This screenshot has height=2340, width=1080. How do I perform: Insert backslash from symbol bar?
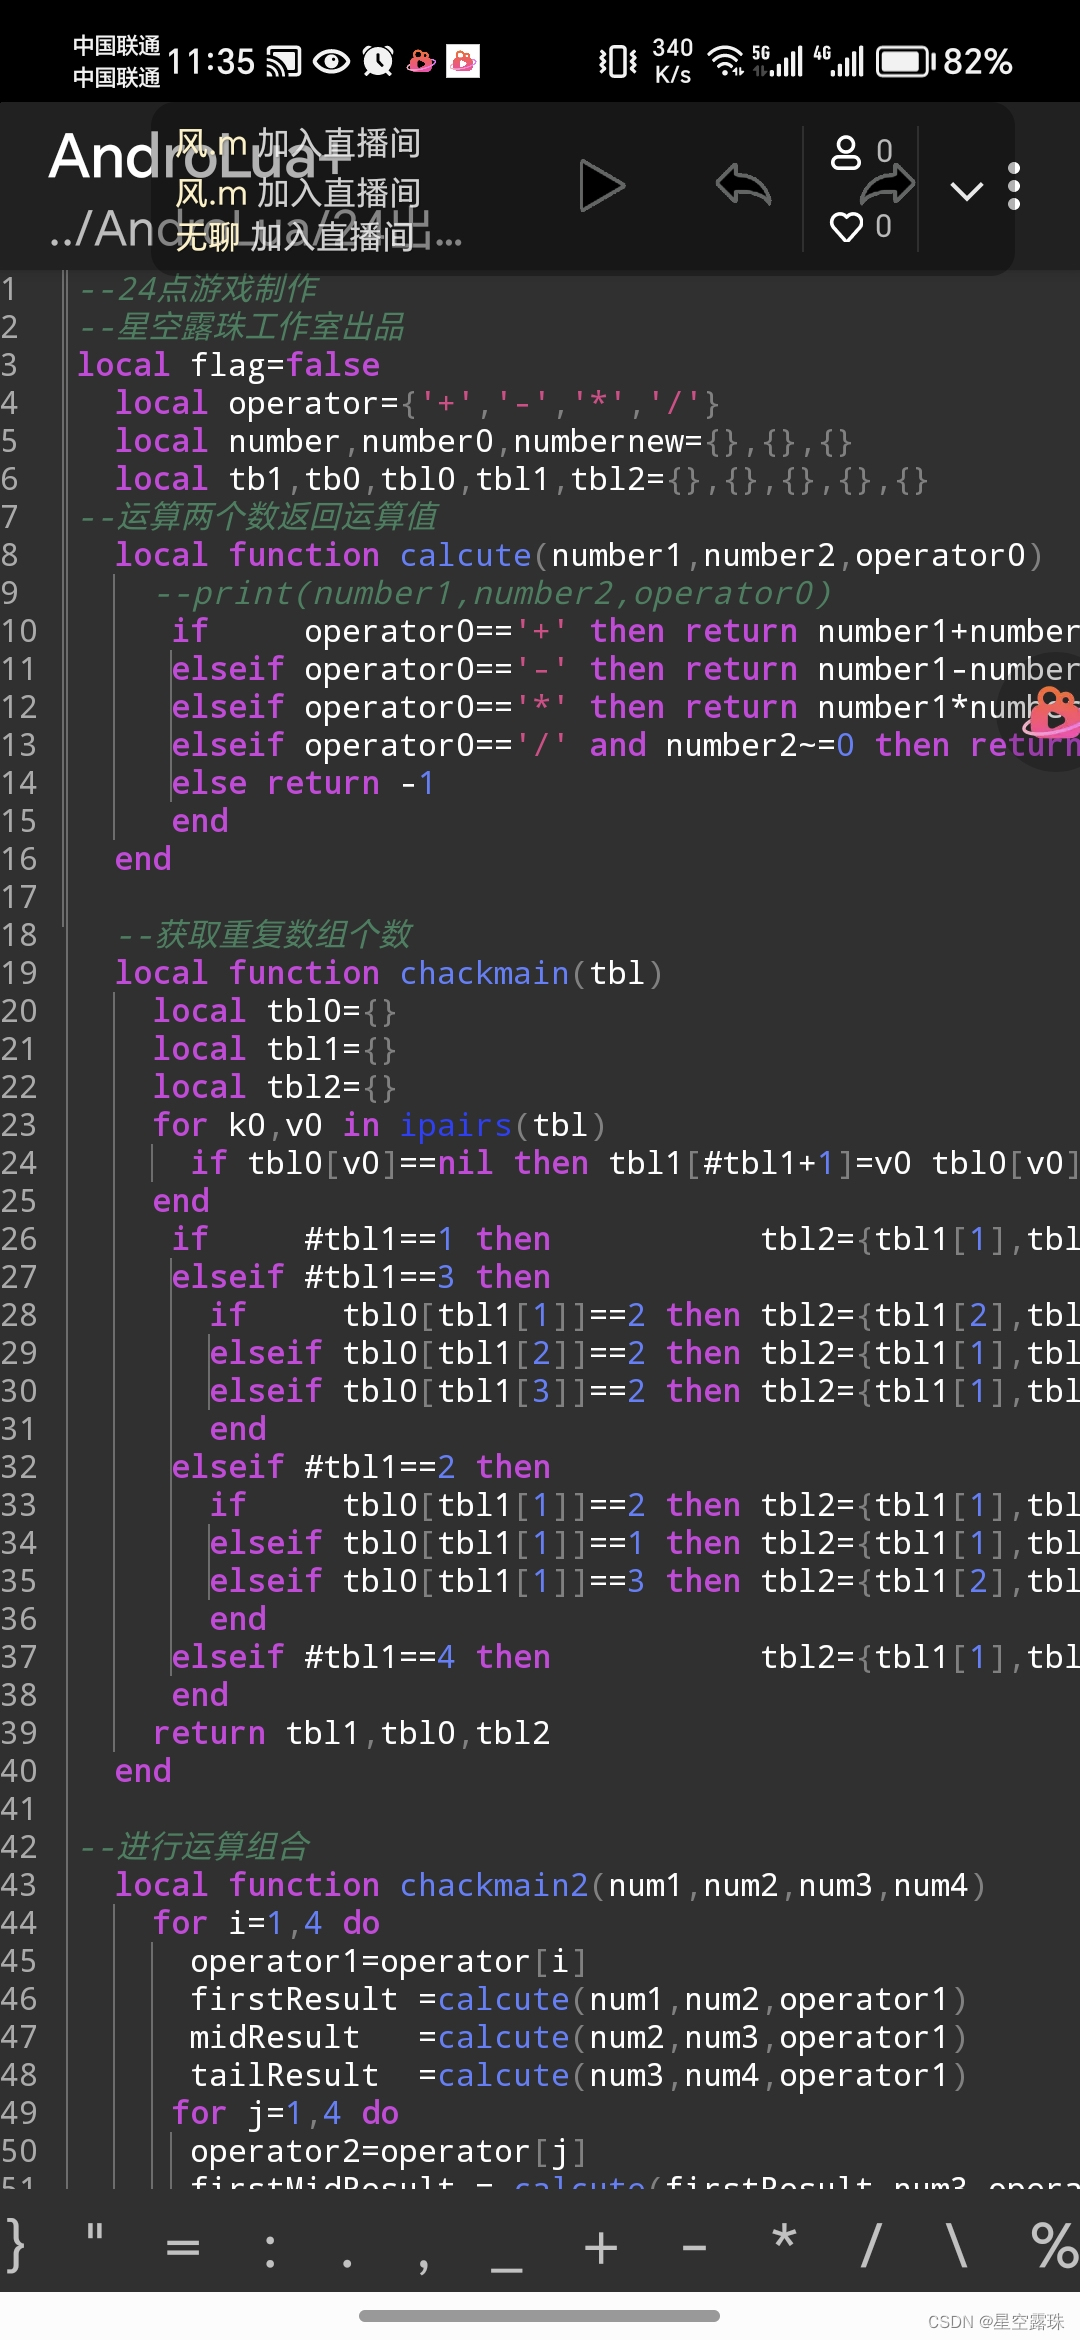(957, 2245)
